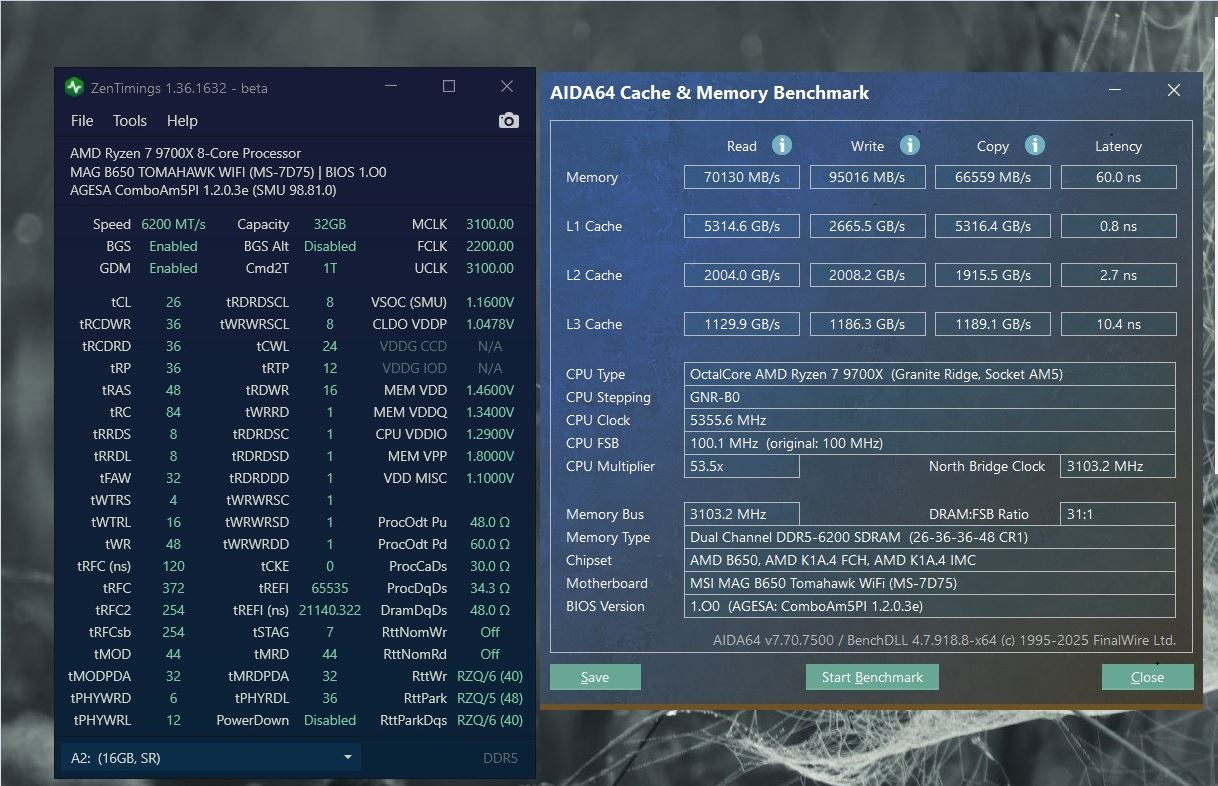
Task: Open the File menu in ZenTimings
Action: tap(82, 121)
